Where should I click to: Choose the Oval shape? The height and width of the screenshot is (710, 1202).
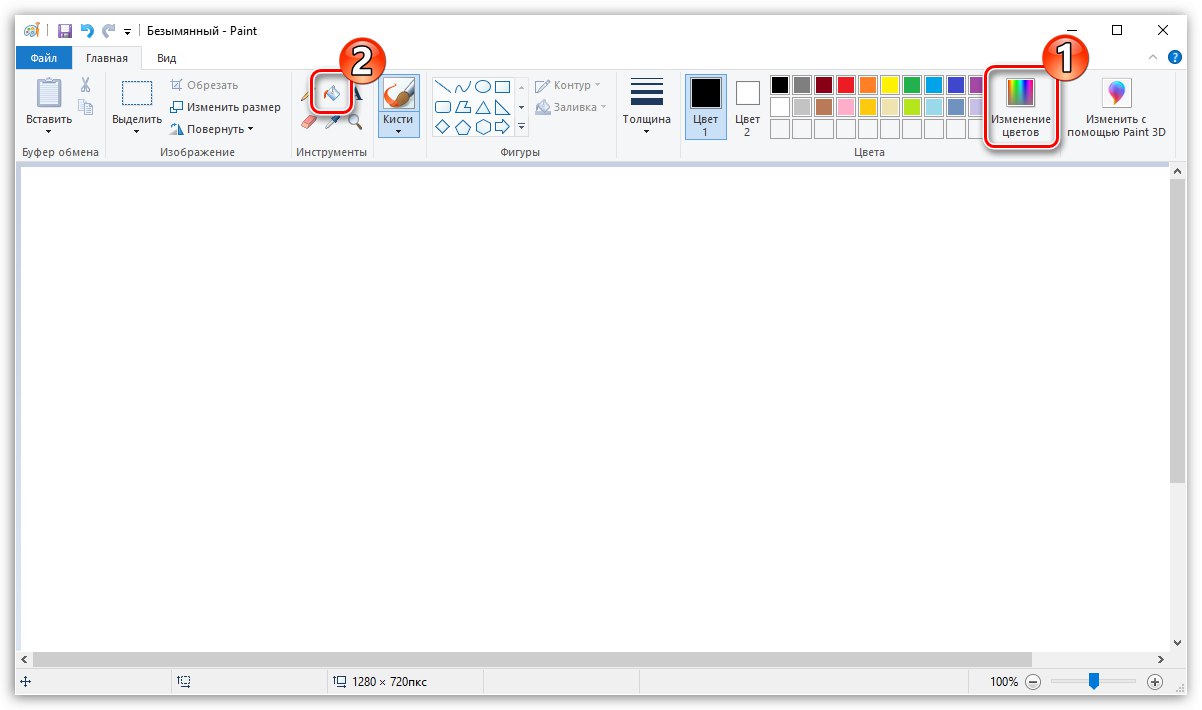[x=483, y=87]
